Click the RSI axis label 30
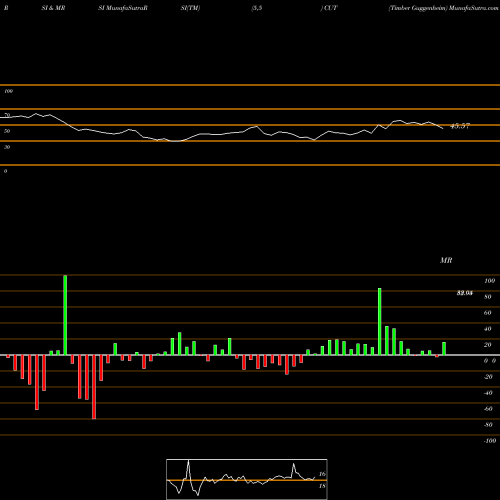Viewport: 500px width, 500px height. (7, 147)
